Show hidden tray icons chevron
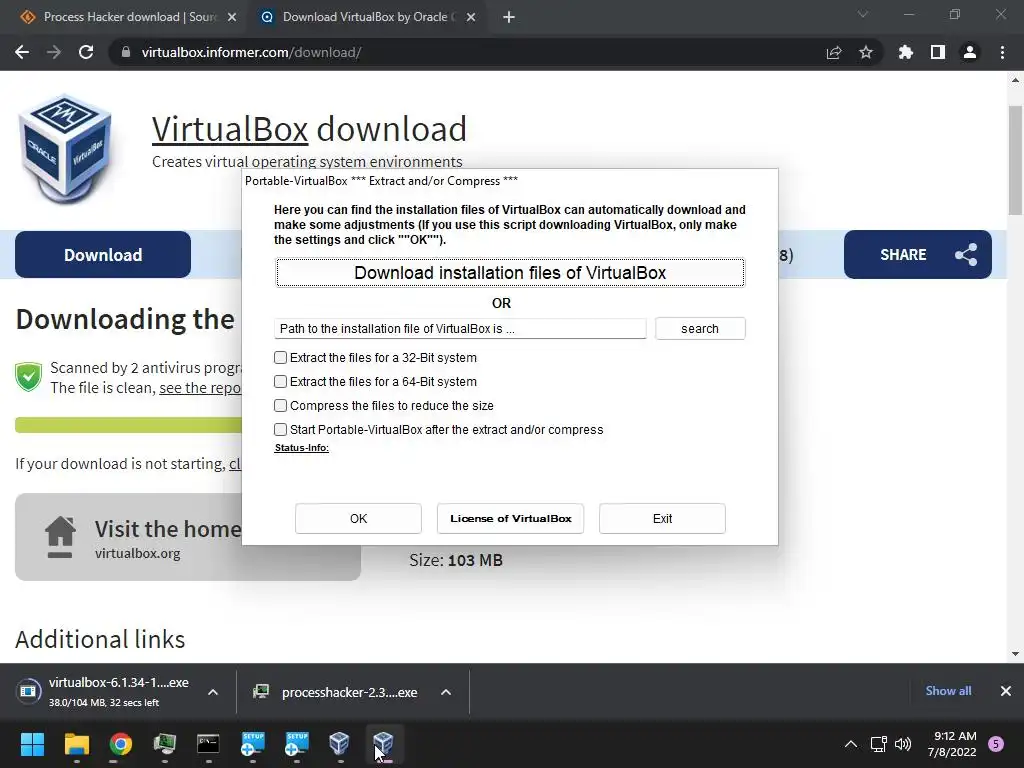1024x768 pixels. click(x=851, y=744)
